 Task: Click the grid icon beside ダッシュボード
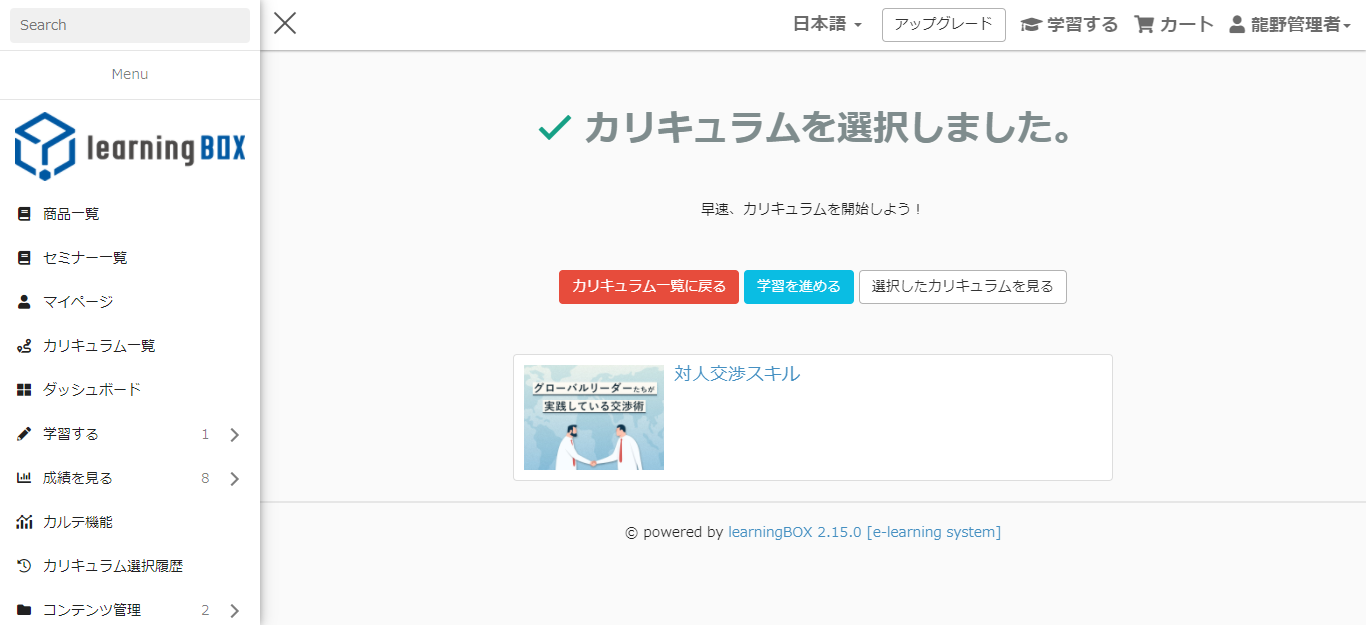pos(24,390)
